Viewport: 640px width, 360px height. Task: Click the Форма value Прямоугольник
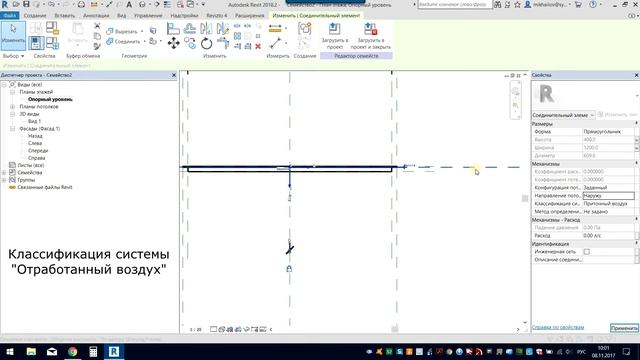point(608,131)
